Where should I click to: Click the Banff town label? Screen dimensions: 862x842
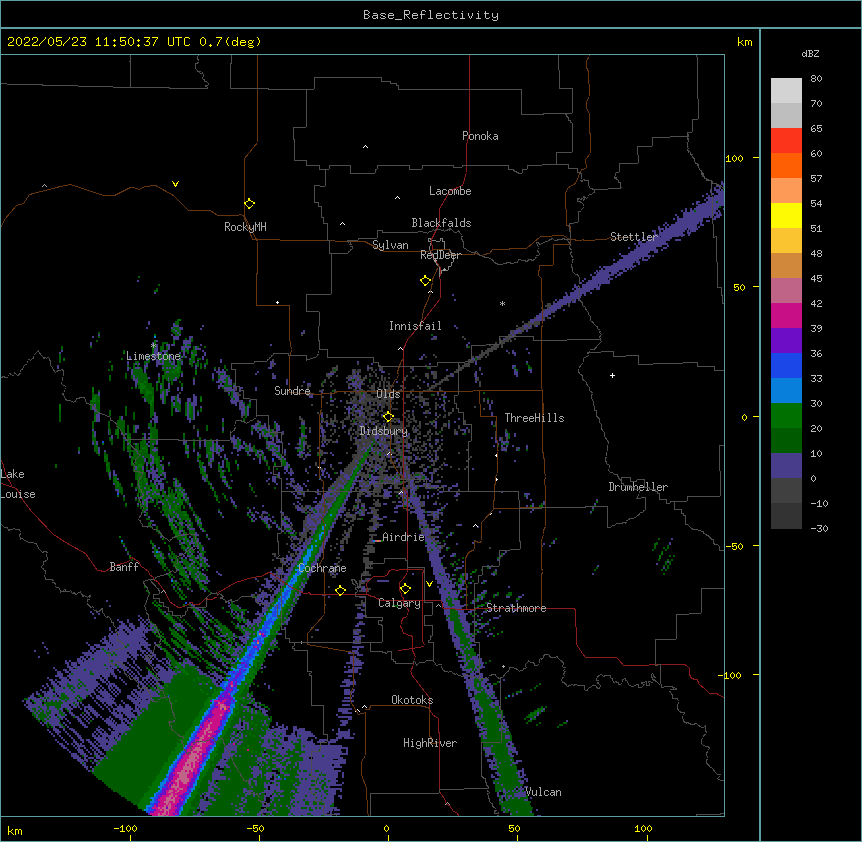click(124, 567)
